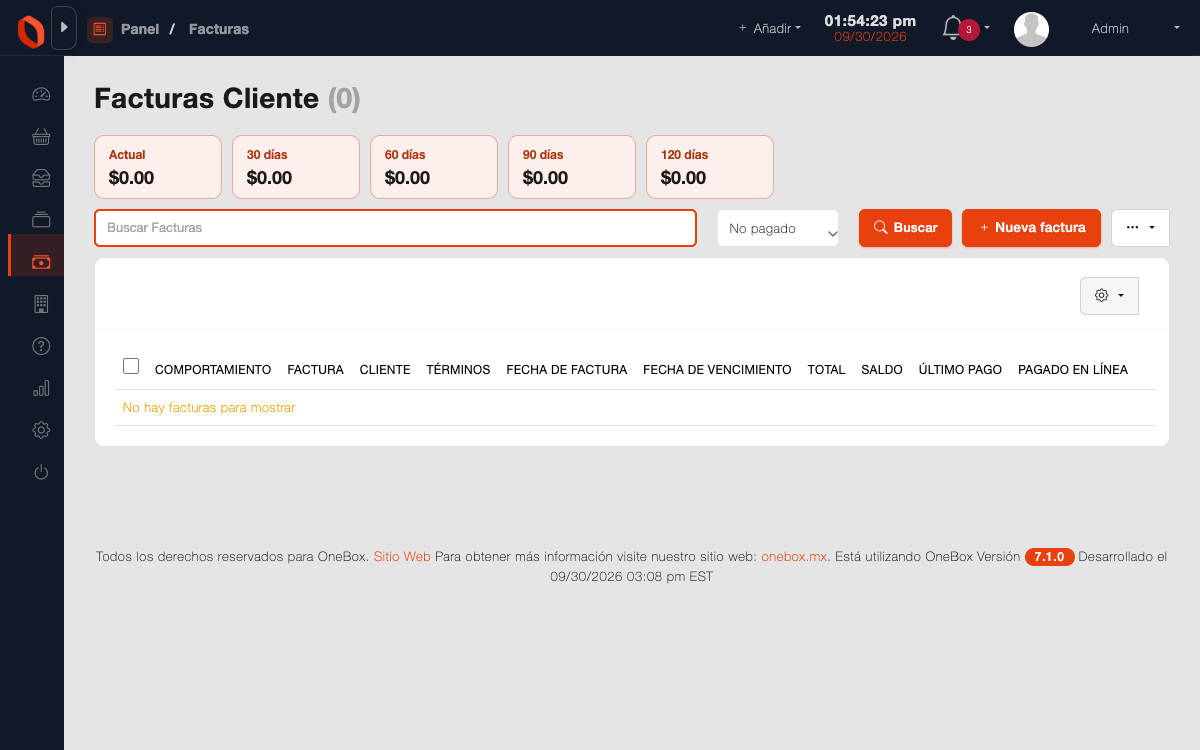This screenshot has width=1200, height=750.
Task: Toggle the select-all invoices checkbox
Action: [x=131, y=366]
